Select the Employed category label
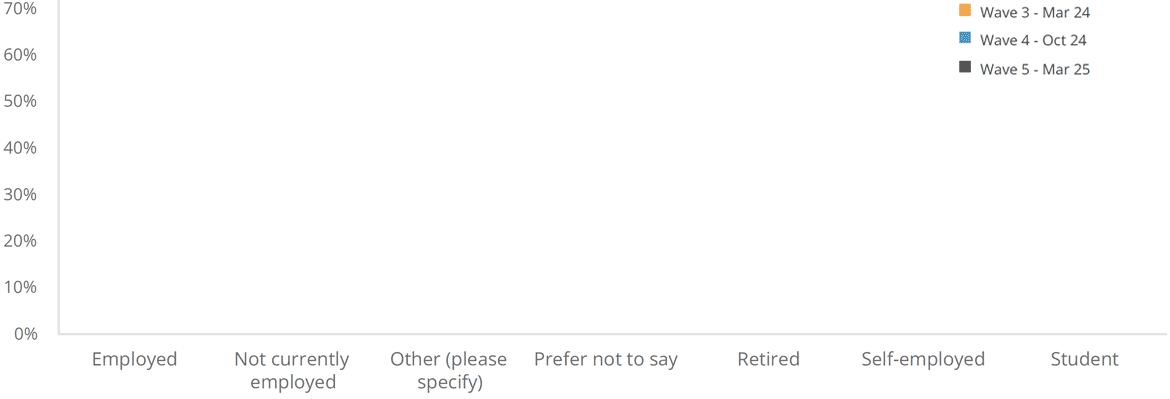The height and width of the screenshot is (399, 1170). coord(134,360)
